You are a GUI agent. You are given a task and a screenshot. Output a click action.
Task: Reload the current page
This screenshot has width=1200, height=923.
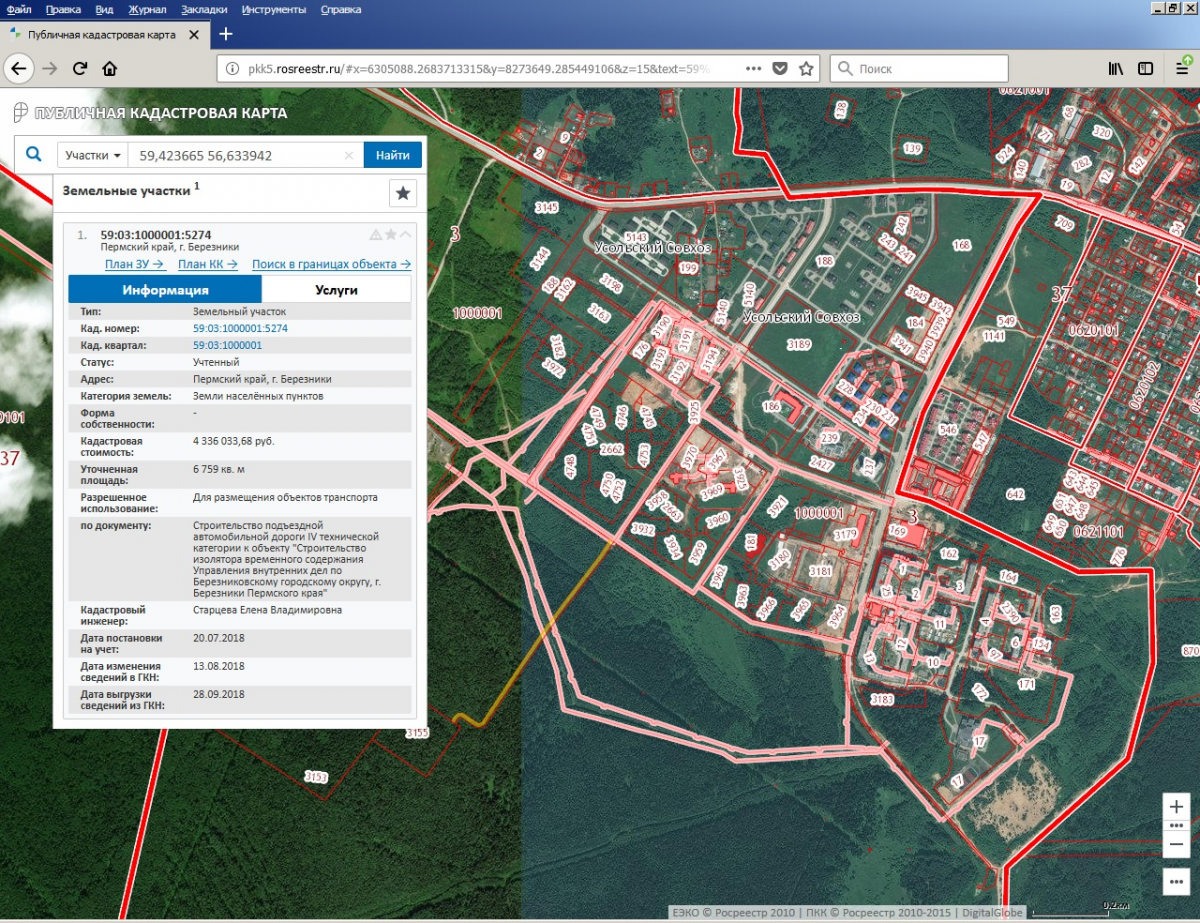[80, 69]
